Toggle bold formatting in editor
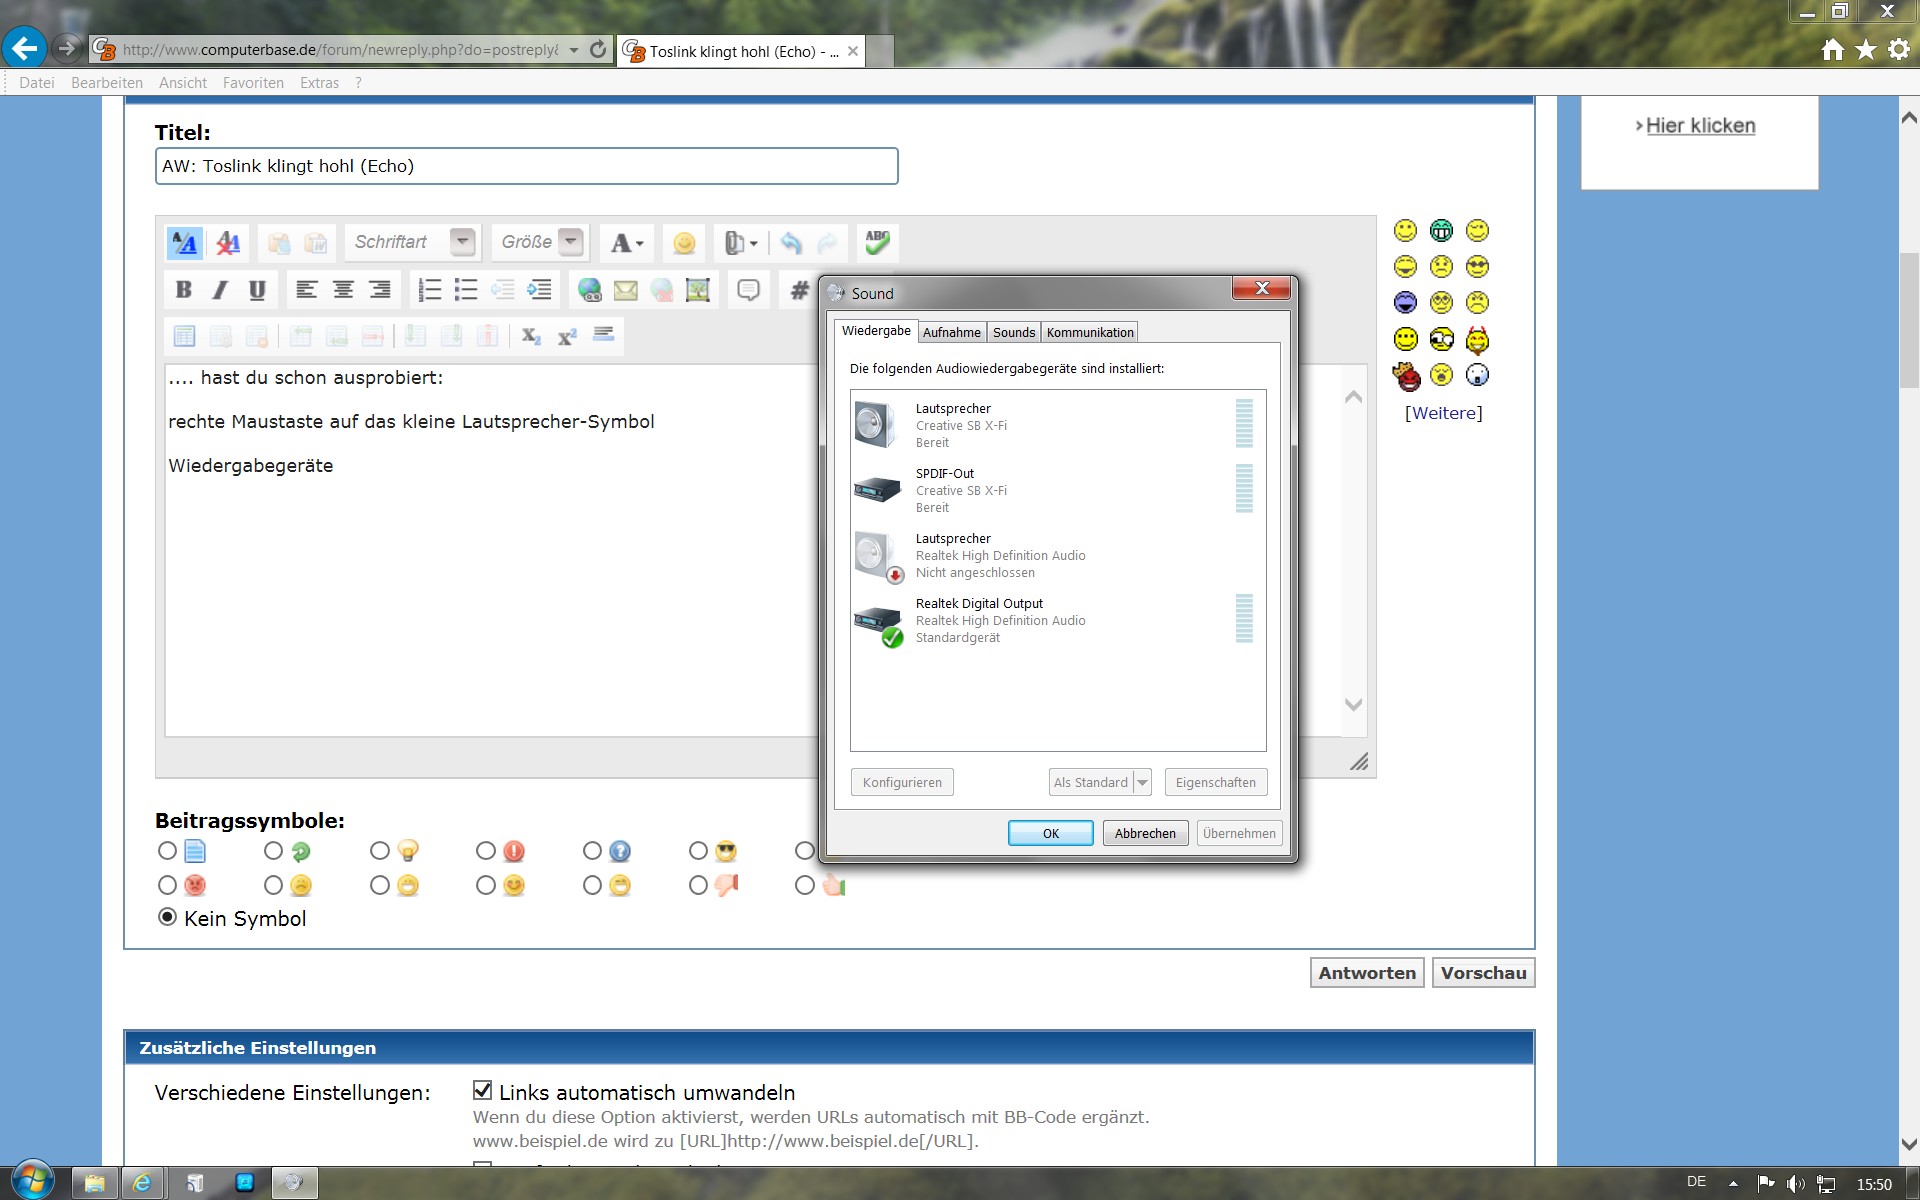This screenshot has height=1200, width=1920. [184, 290]
